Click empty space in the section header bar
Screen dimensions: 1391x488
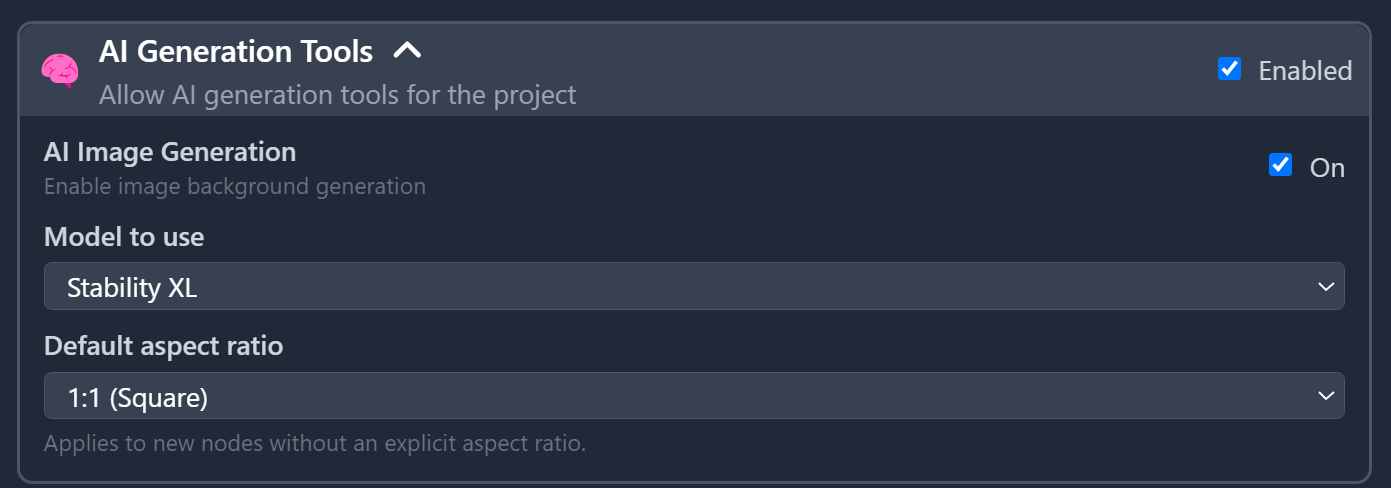(800, 70)
